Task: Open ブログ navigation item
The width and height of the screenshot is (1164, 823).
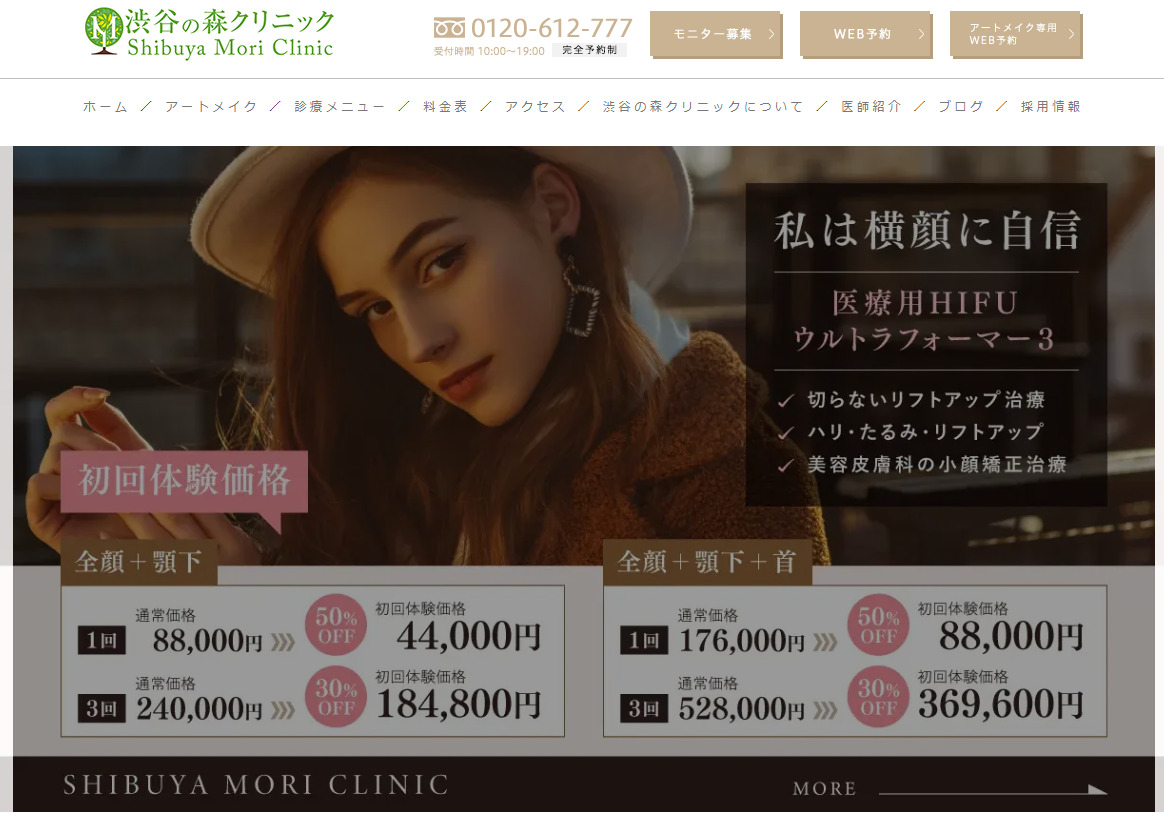Action: 961,107
